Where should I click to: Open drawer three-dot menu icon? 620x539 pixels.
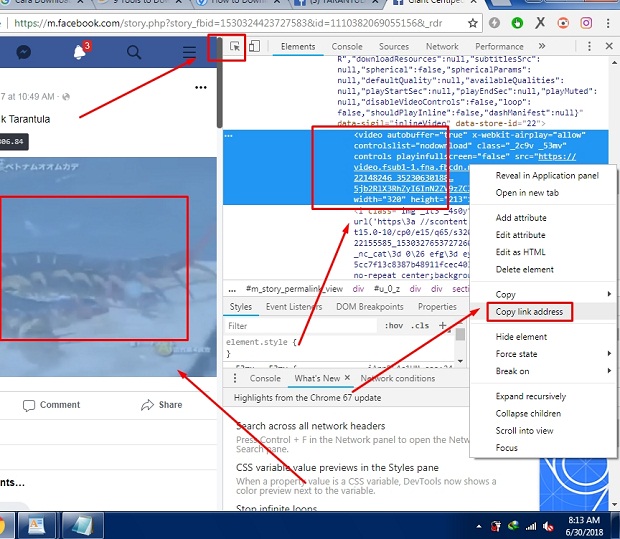pos(235,378)
